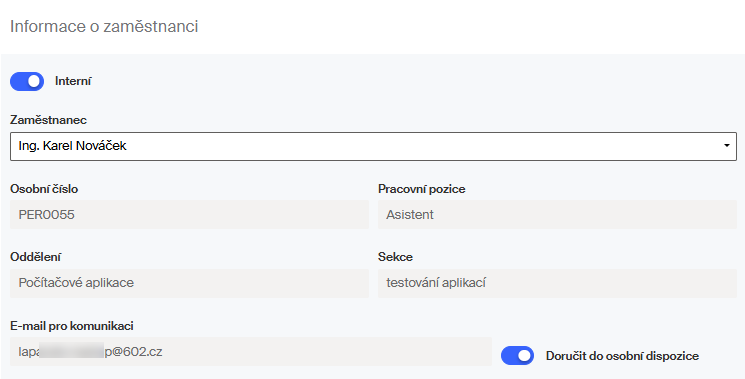
Task: Open the Zaměstnanec combo box showing Ing. Karel Nováček
Action: pyautogui.click(x=373, y=146)
